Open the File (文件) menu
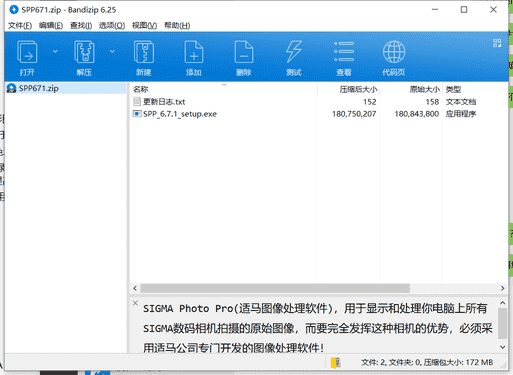This screenshot has width=513, height=375. click(20, 26)
